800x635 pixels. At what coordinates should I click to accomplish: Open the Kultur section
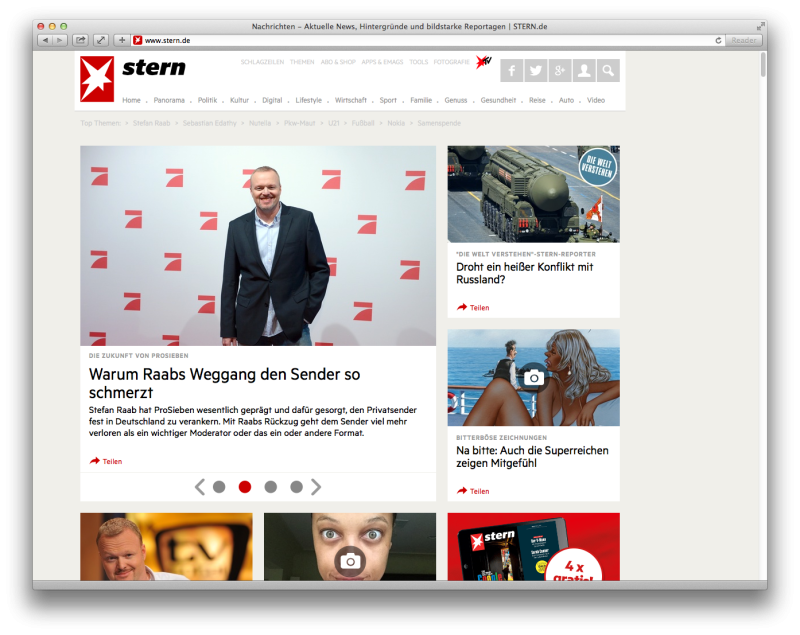239,100
